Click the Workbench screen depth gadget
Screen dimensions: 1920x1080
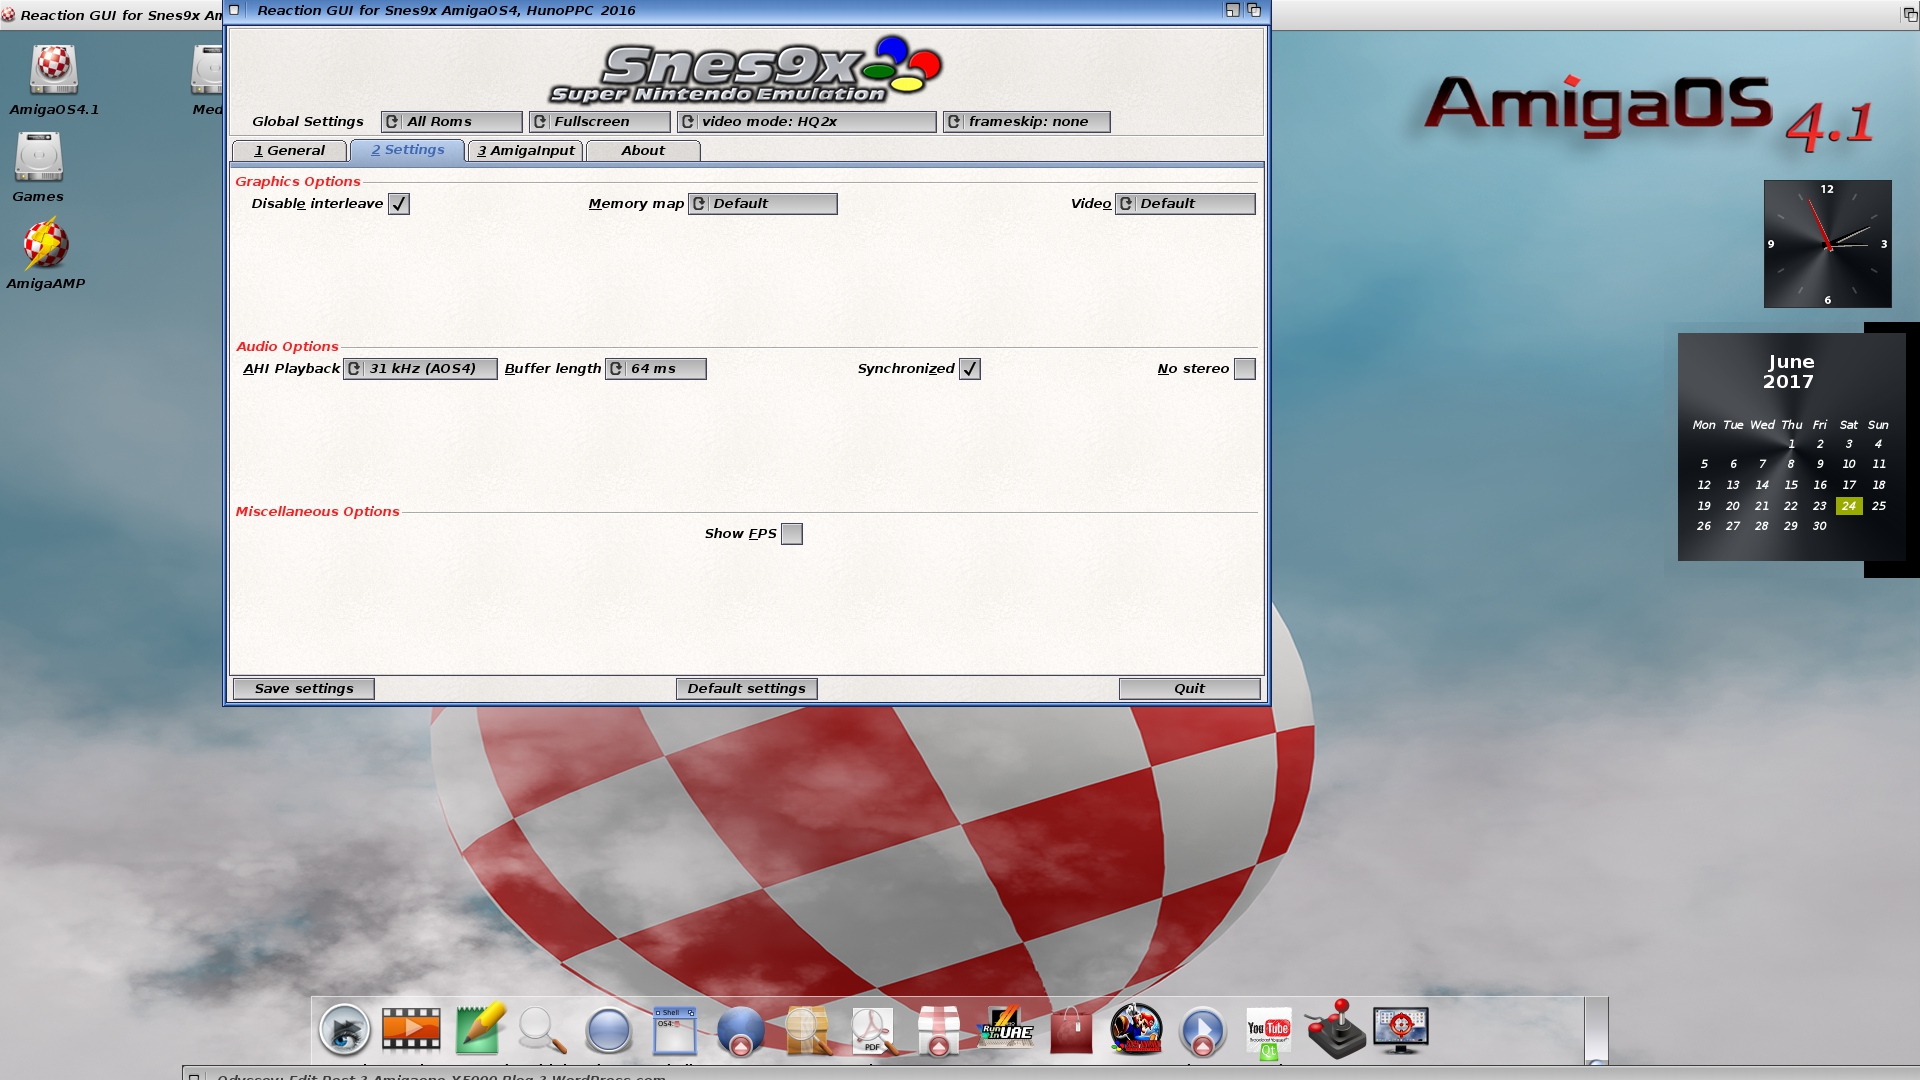pyautogui.click(x=1909, y=14)
